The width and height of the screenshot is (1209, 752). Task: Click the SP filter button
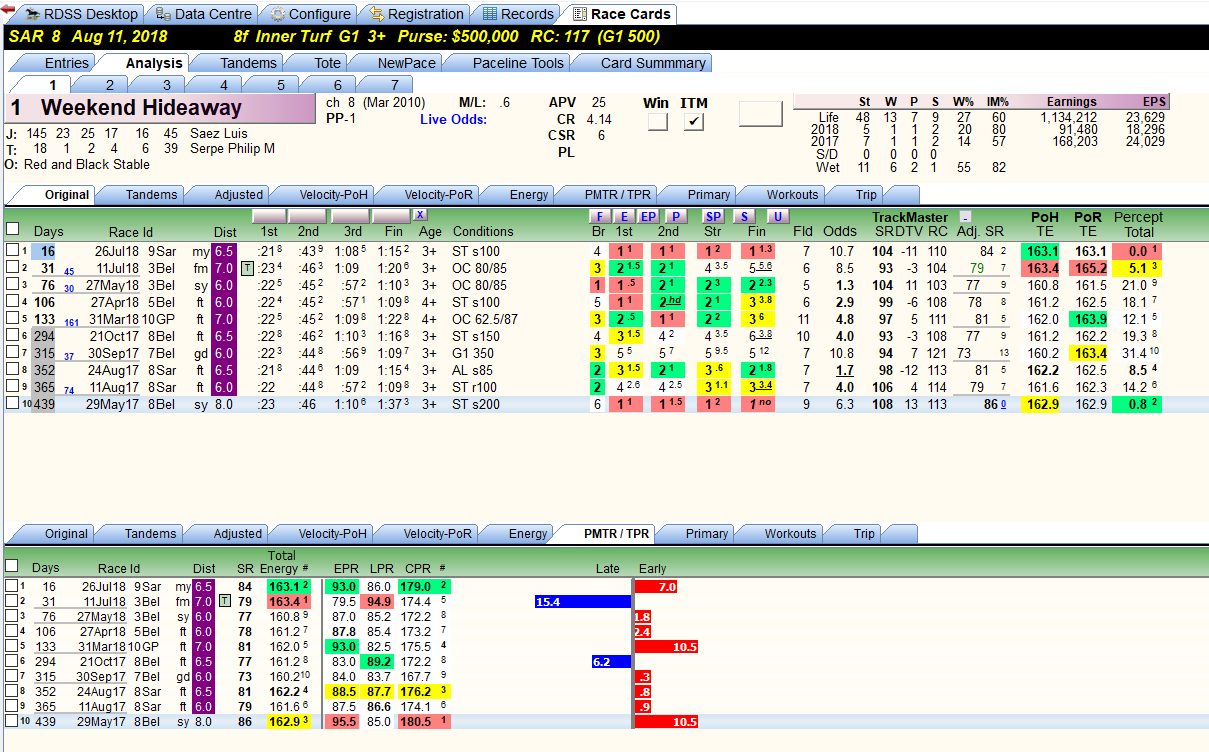713,216
